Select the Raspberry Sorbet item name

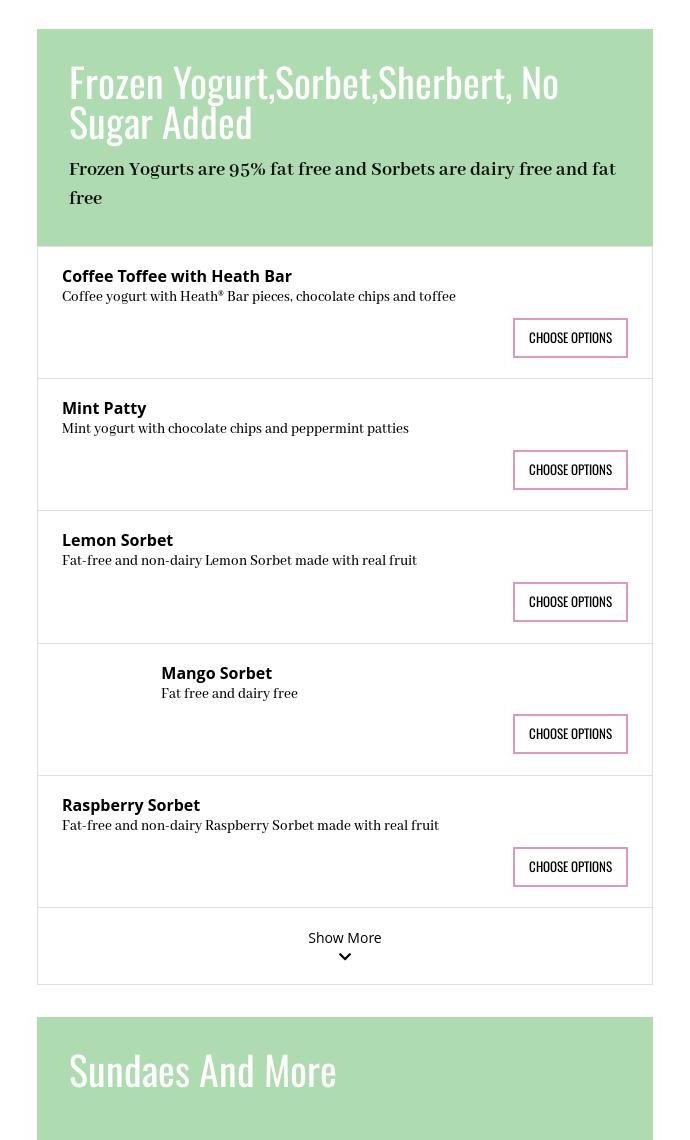point(131,805)
